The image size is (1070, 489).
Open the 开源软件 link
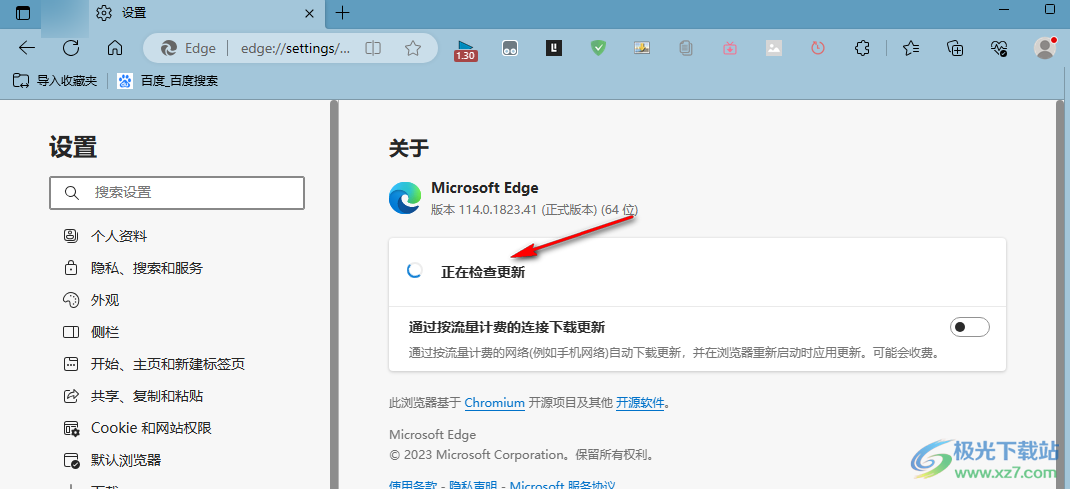640,403
